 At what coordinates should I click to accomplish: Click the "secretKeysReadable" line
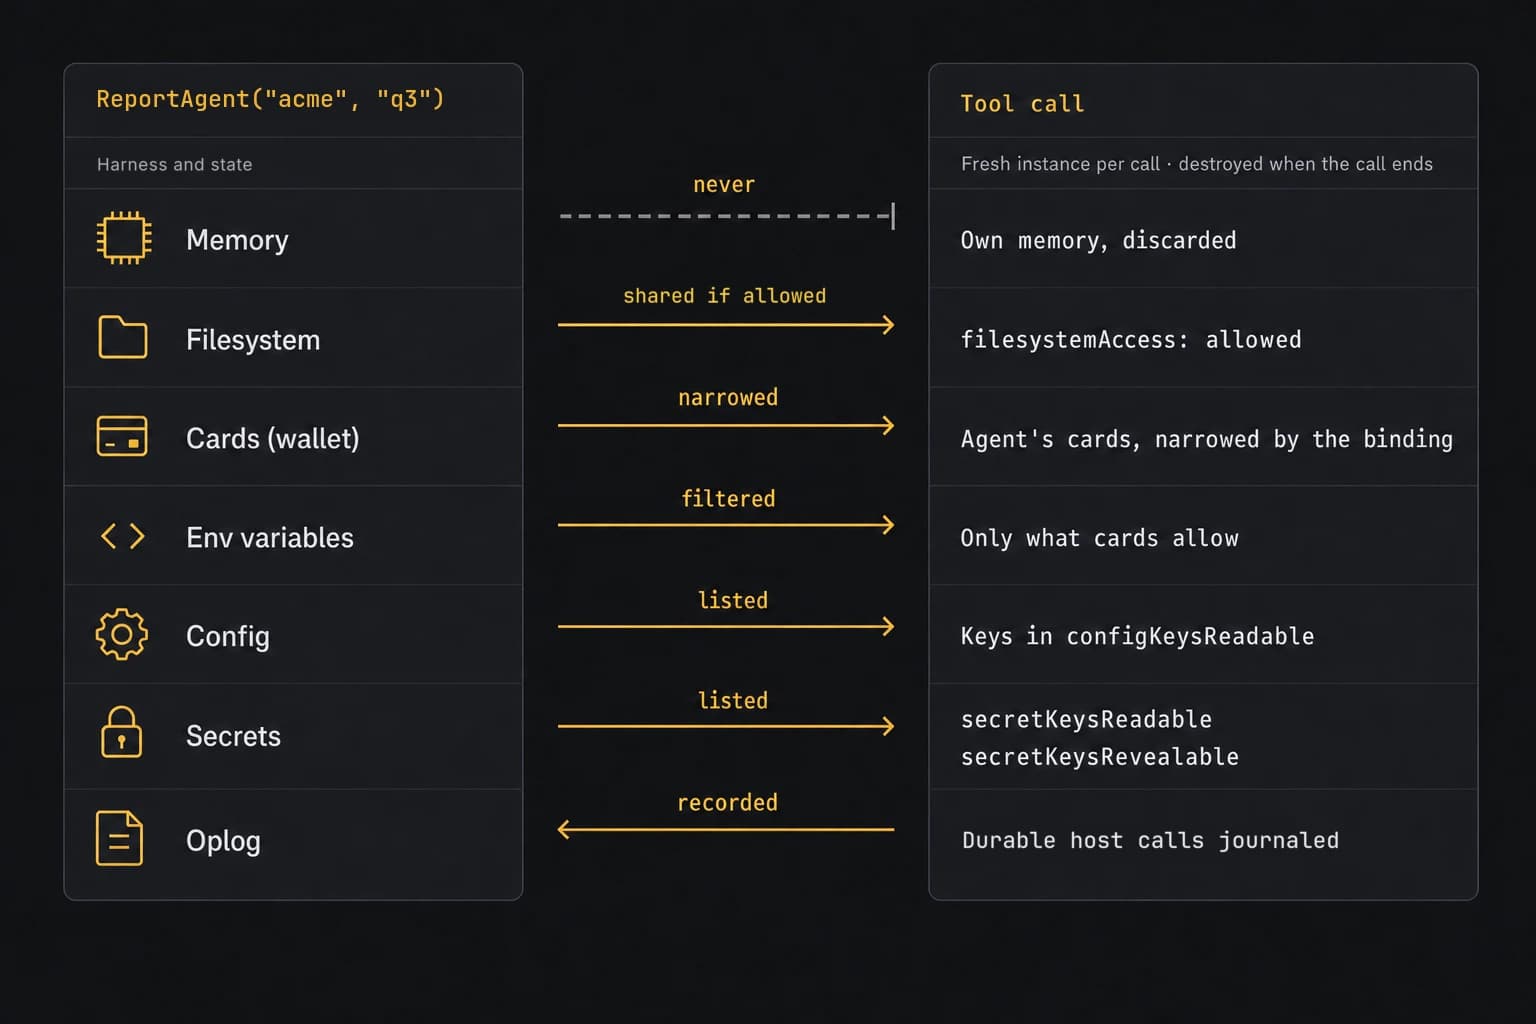(1086, 719)
